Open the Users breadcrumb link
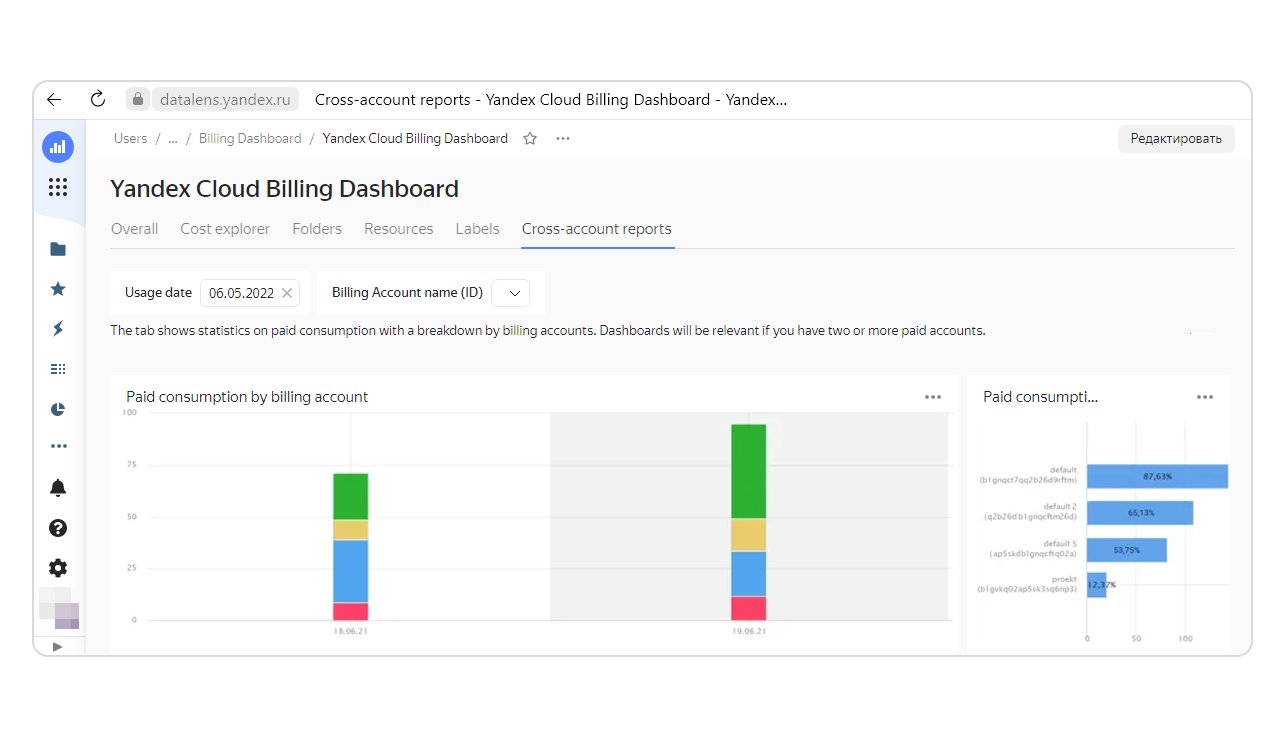Image resolution: width=1285 pixels, height=737 pixels. 130,139
